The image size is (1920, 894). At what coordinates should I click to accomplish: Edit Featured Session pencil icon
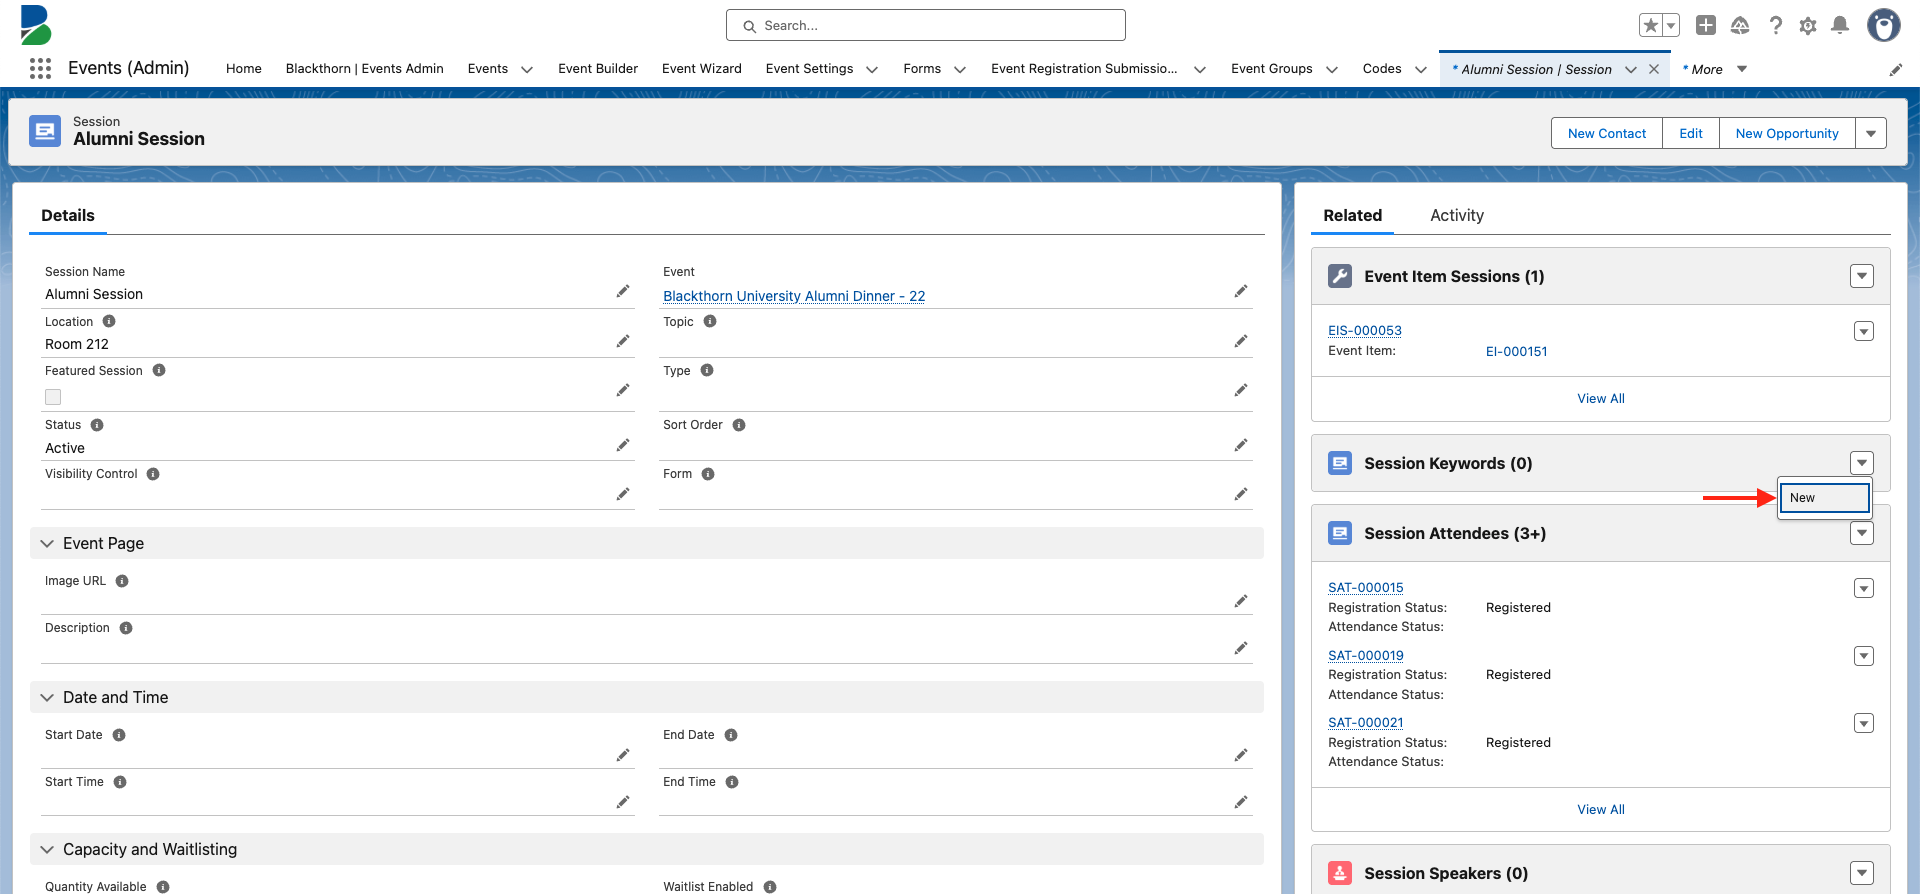click(x=623, y=390)
